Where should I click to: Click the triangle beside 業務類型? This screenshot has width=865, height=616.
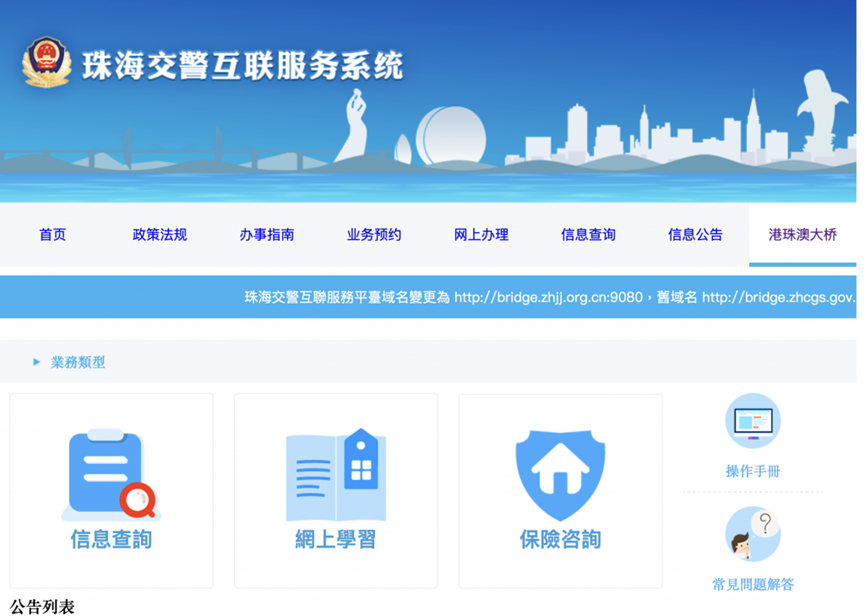36,362
